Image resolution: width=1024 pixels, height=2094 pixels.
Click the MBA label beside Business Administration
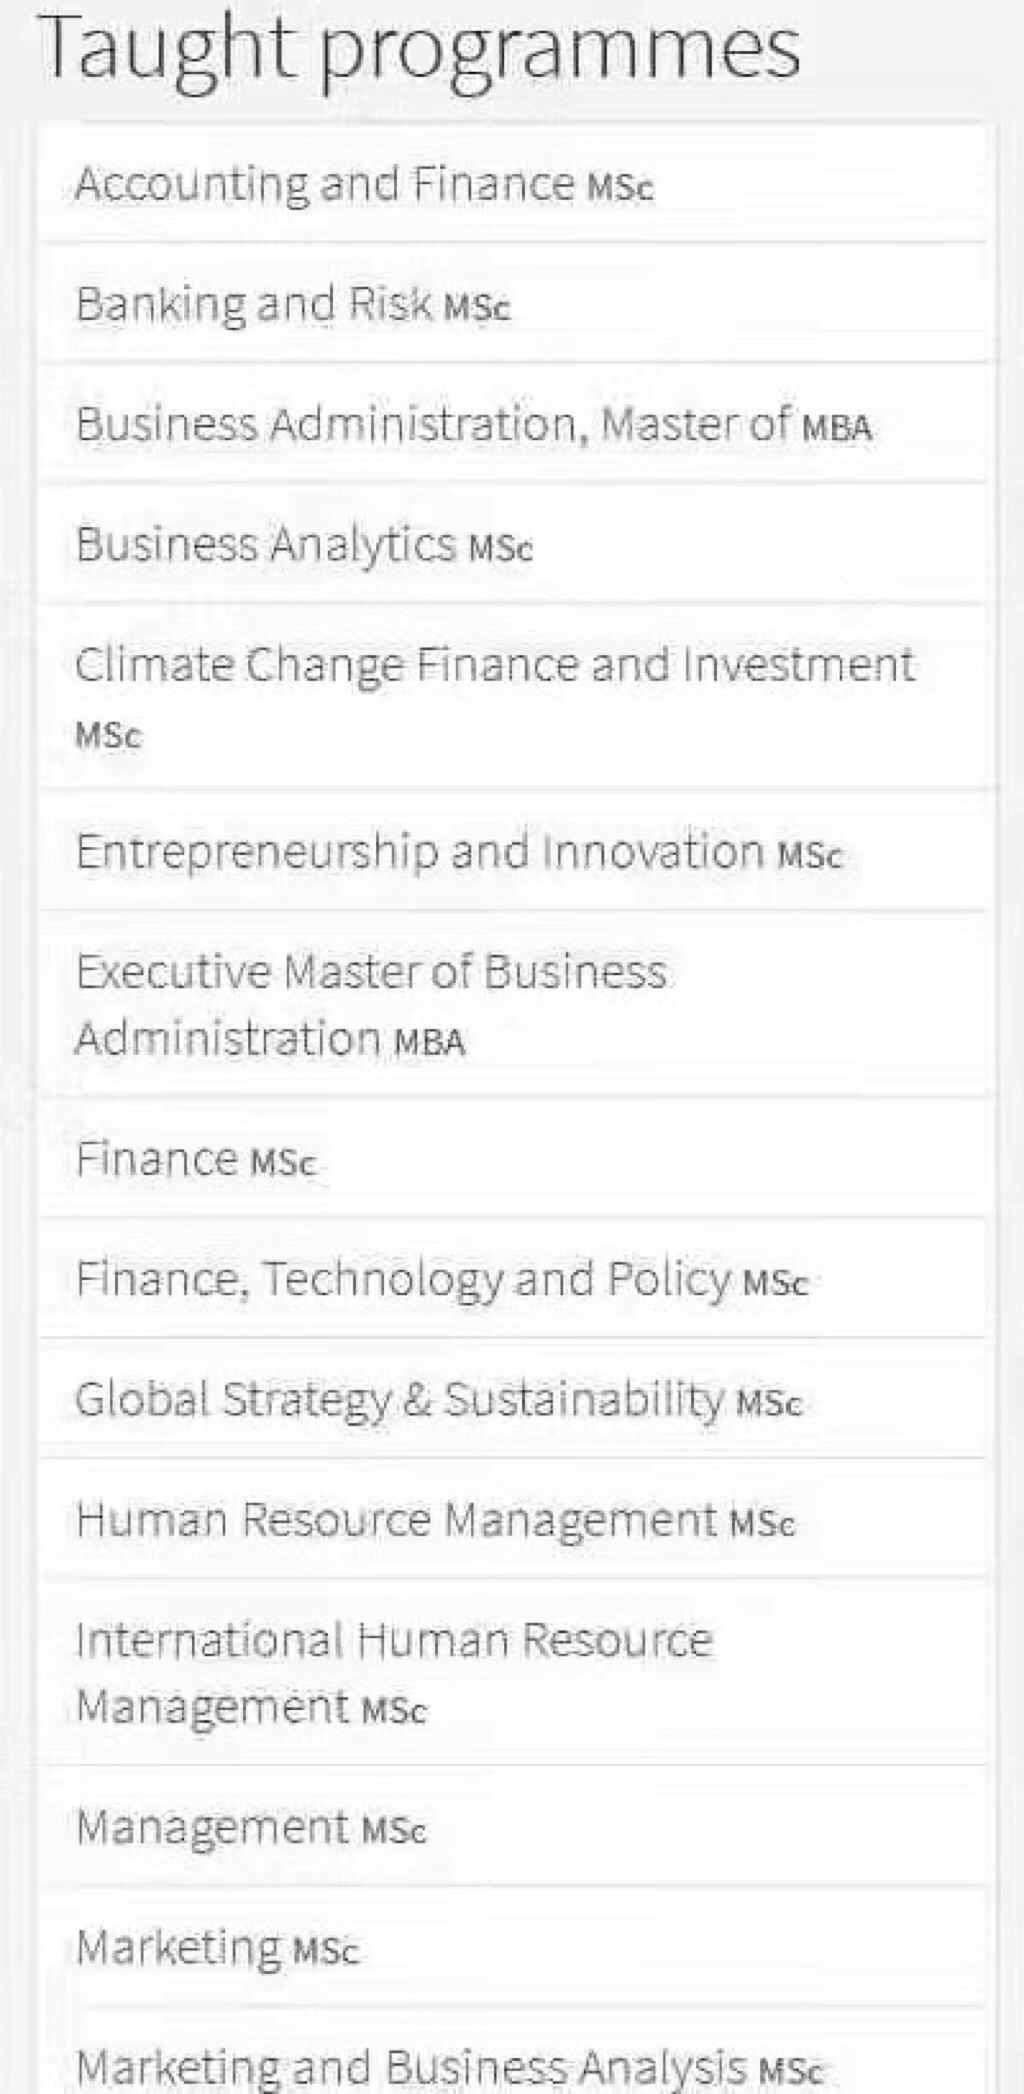point(837,429)
